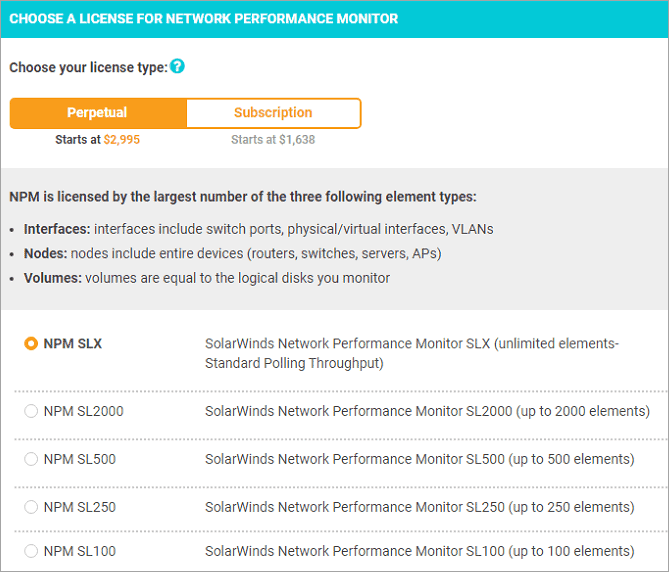The width and height of the screenshot is (669, 572).
Task: Pick the NPM SL250 radio option
Action: (x=31, y=507)
